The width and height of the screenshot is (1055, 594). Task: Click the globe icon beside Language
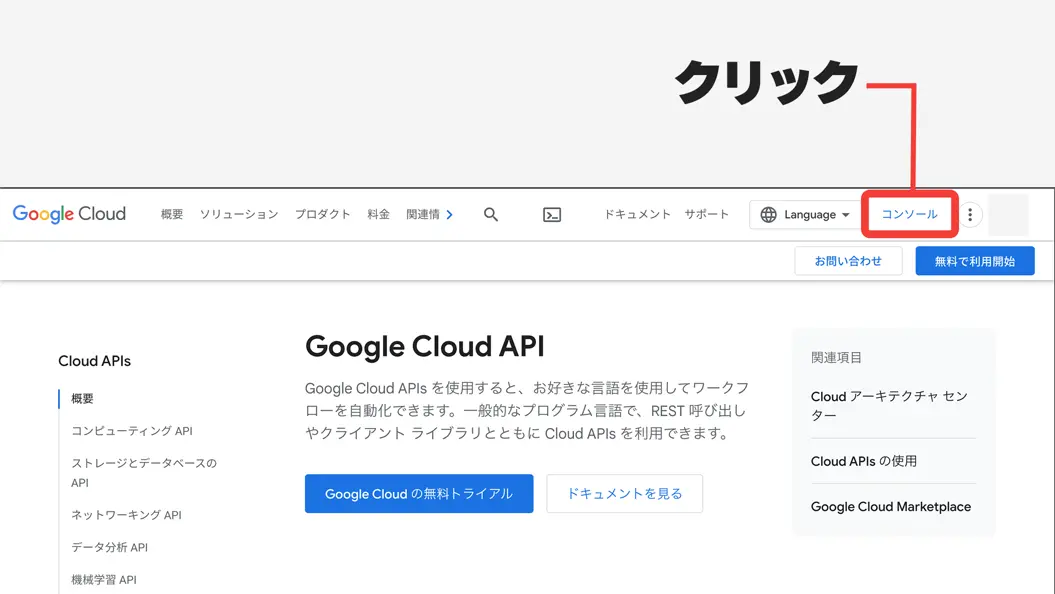[x=768, y=215]
